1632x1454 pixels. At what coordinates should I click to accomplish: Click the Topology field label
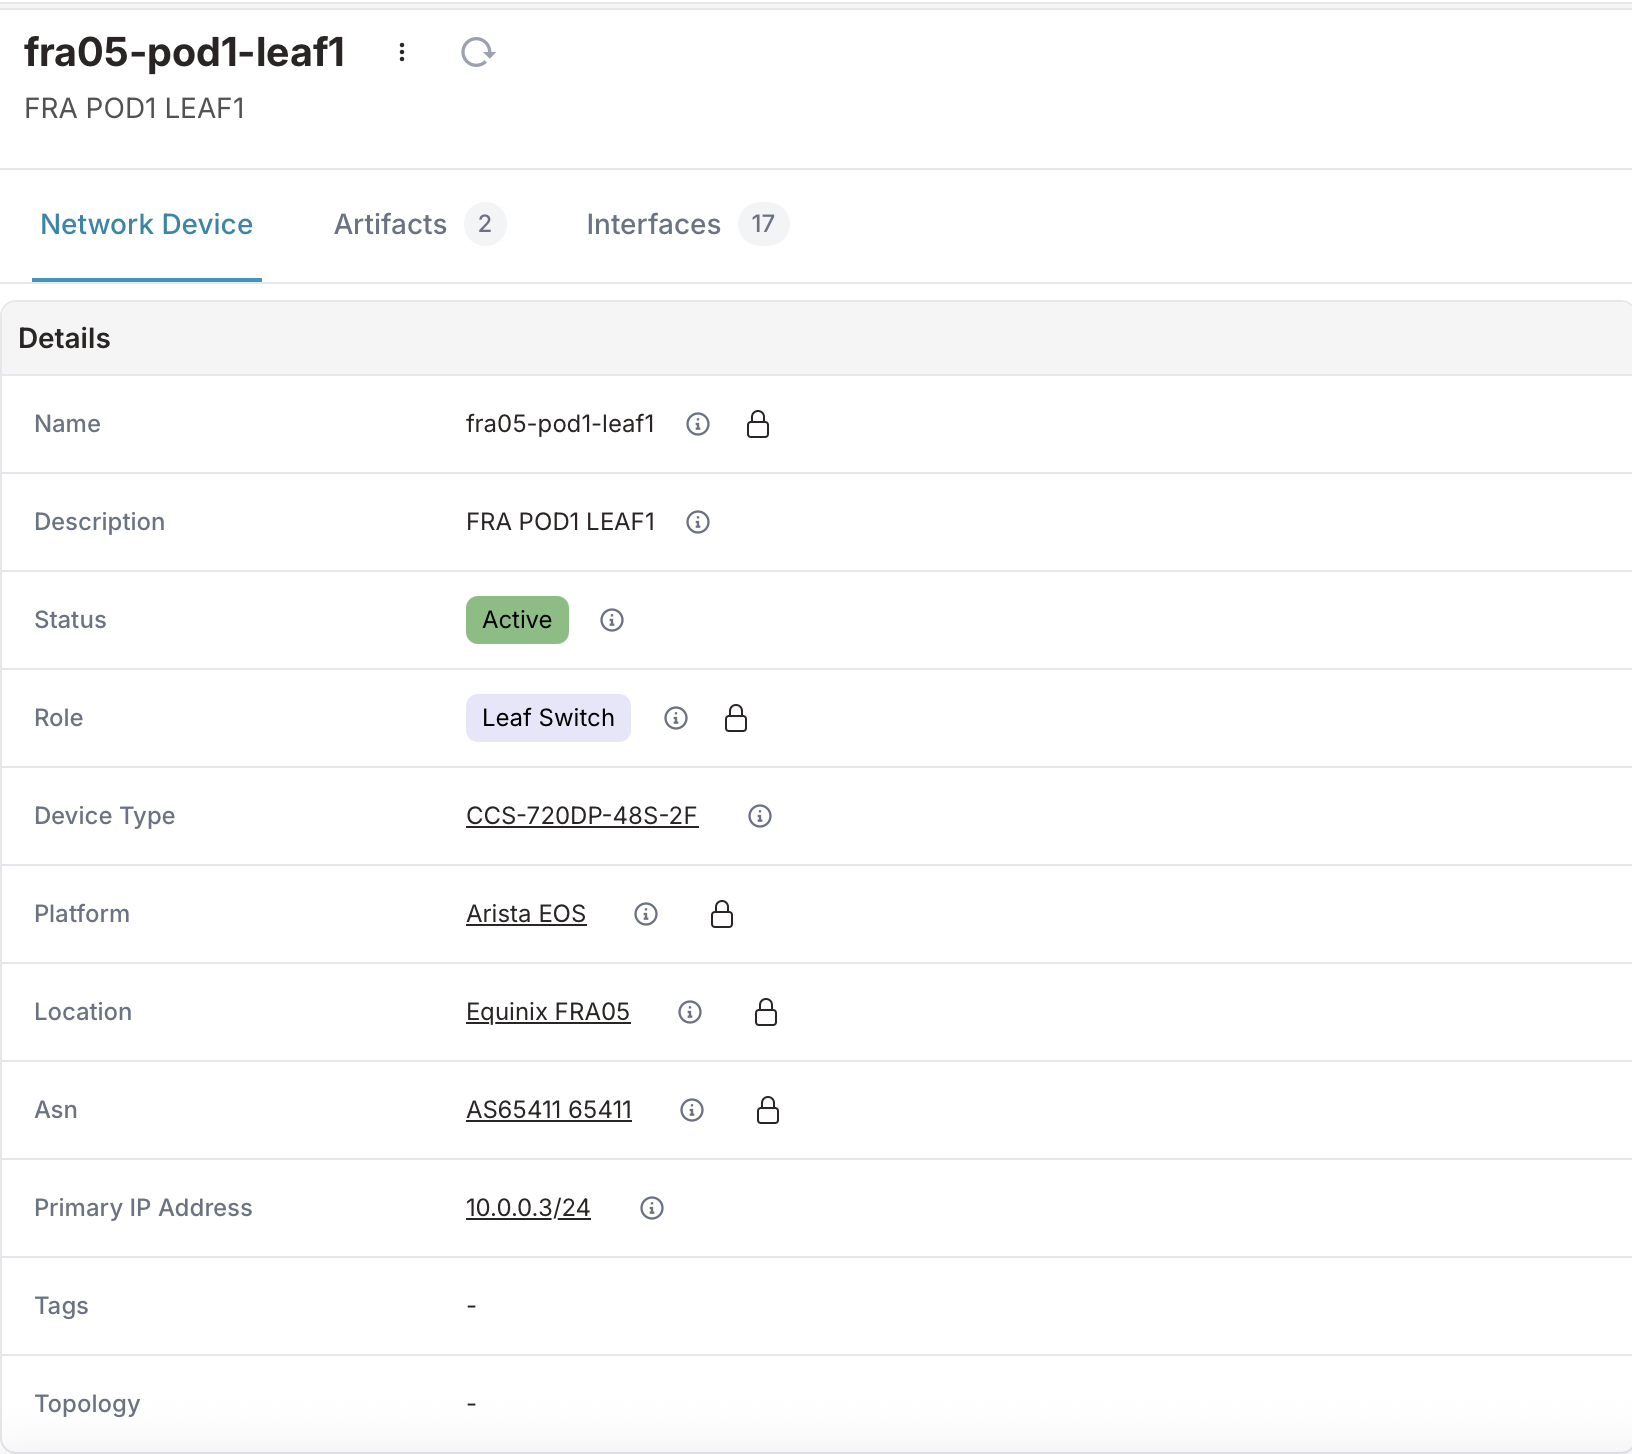pos(88,1404)
